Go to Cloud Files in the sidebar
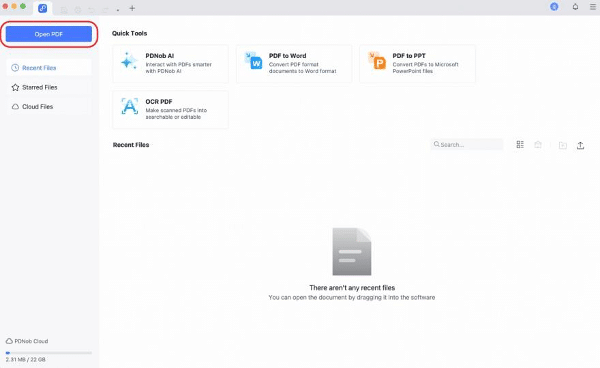 (49, 106)
